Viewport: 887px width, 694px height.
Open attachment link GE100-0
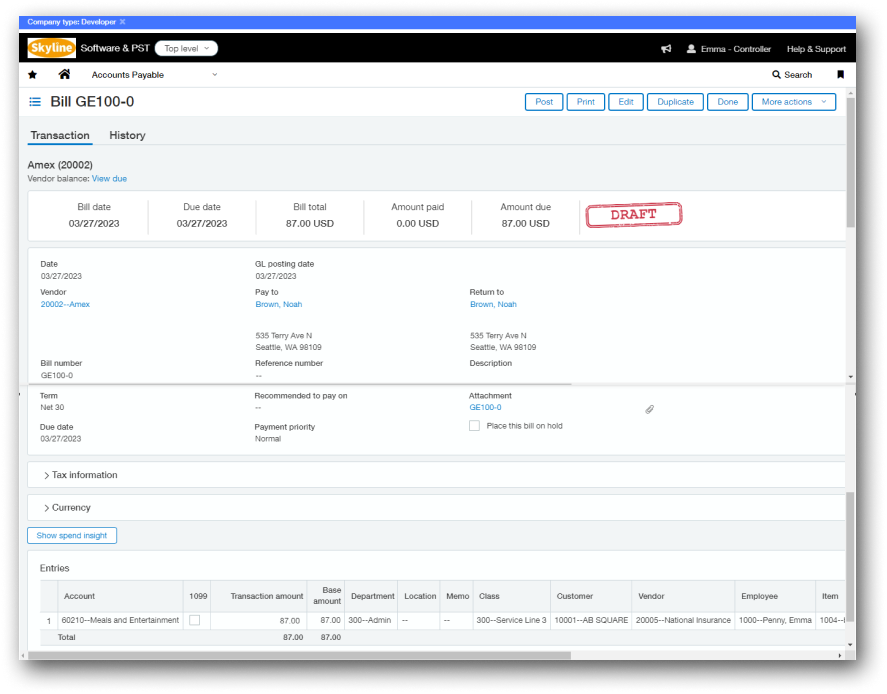(485, 407)
